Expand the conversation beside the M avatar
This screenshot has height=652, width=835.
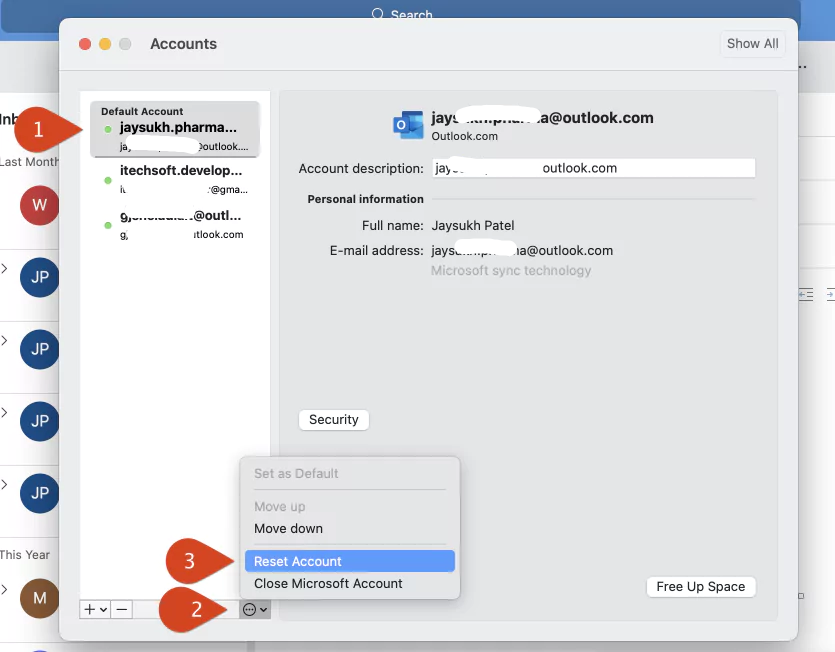[4, 589]
